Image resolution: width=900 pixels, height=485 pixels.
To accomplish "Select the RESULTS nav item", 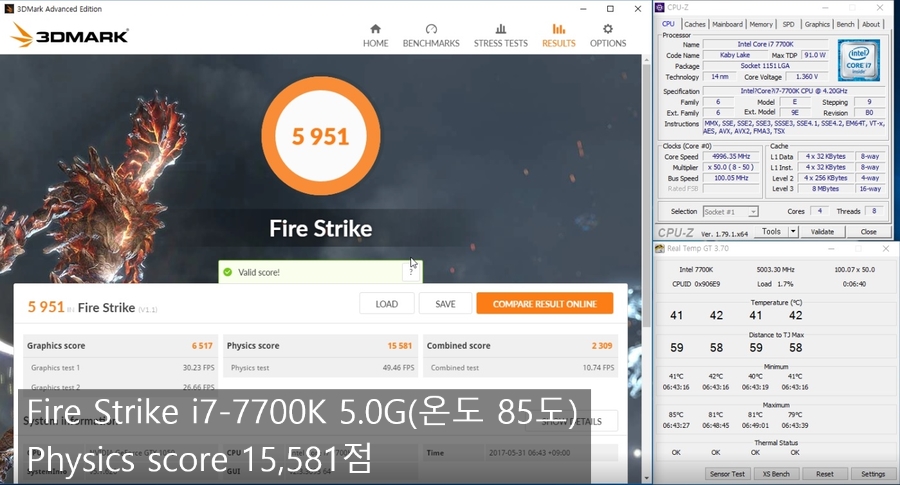I will [558, 36].
